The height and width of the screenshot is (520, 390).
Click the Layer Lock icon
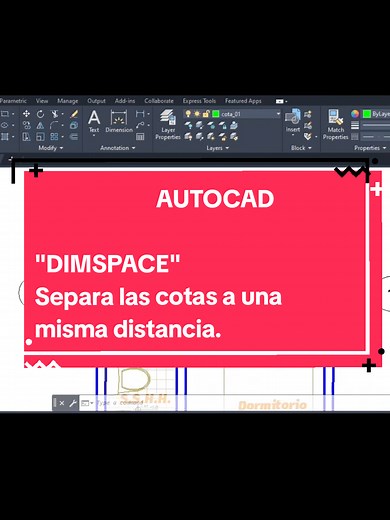223,125
